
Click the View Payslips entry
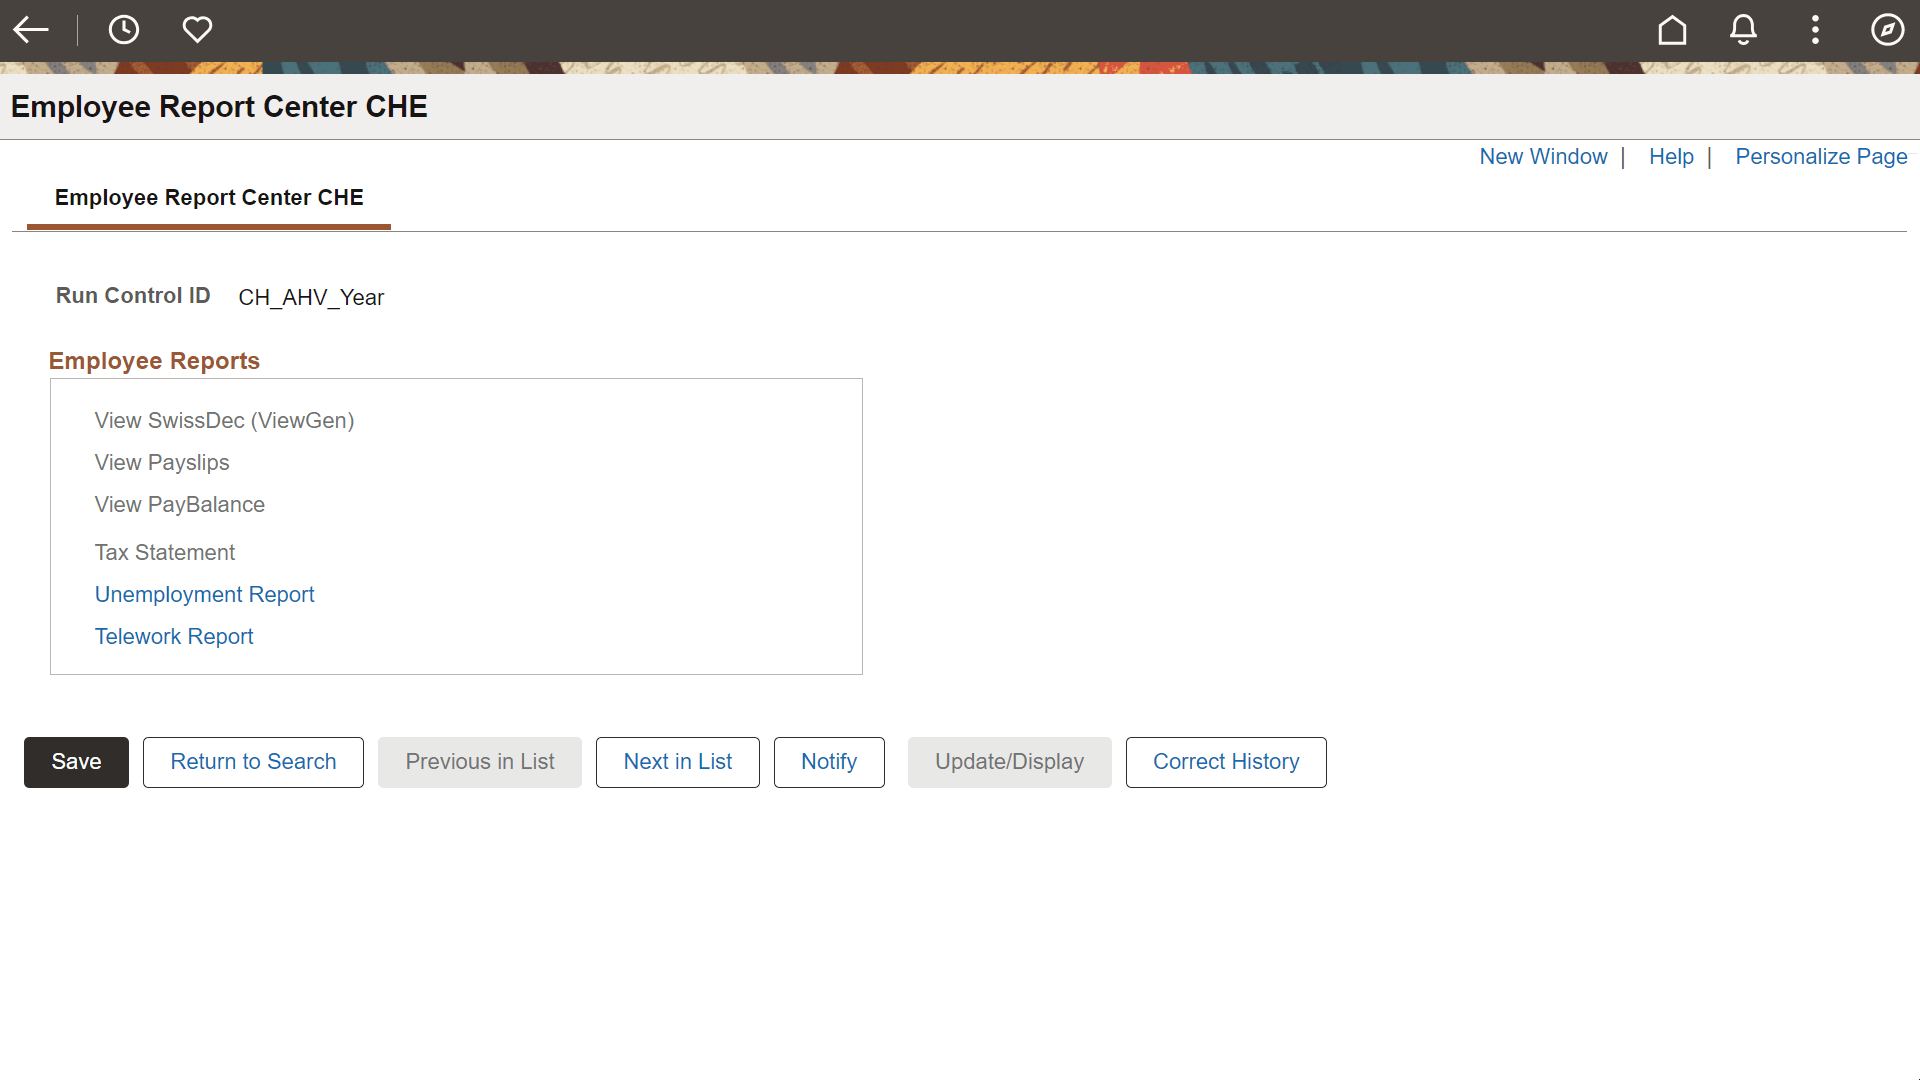coord(162,463)
